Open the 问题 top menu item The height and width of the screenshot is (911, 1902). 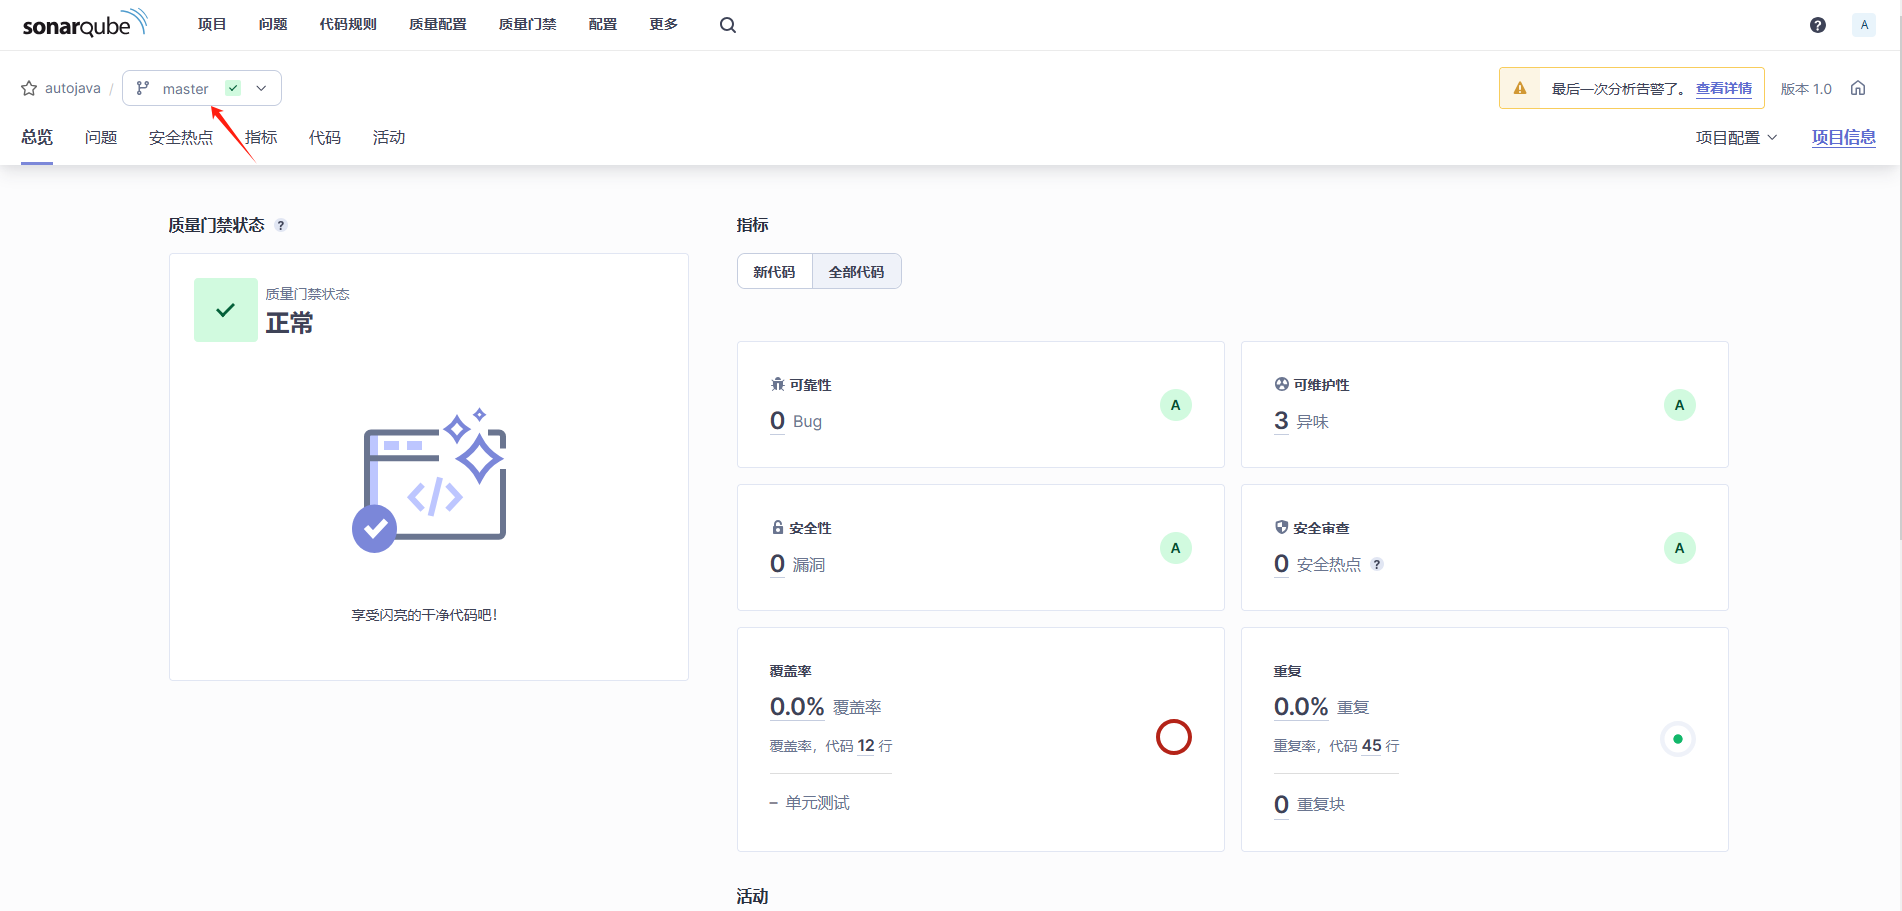click(273, 24)
